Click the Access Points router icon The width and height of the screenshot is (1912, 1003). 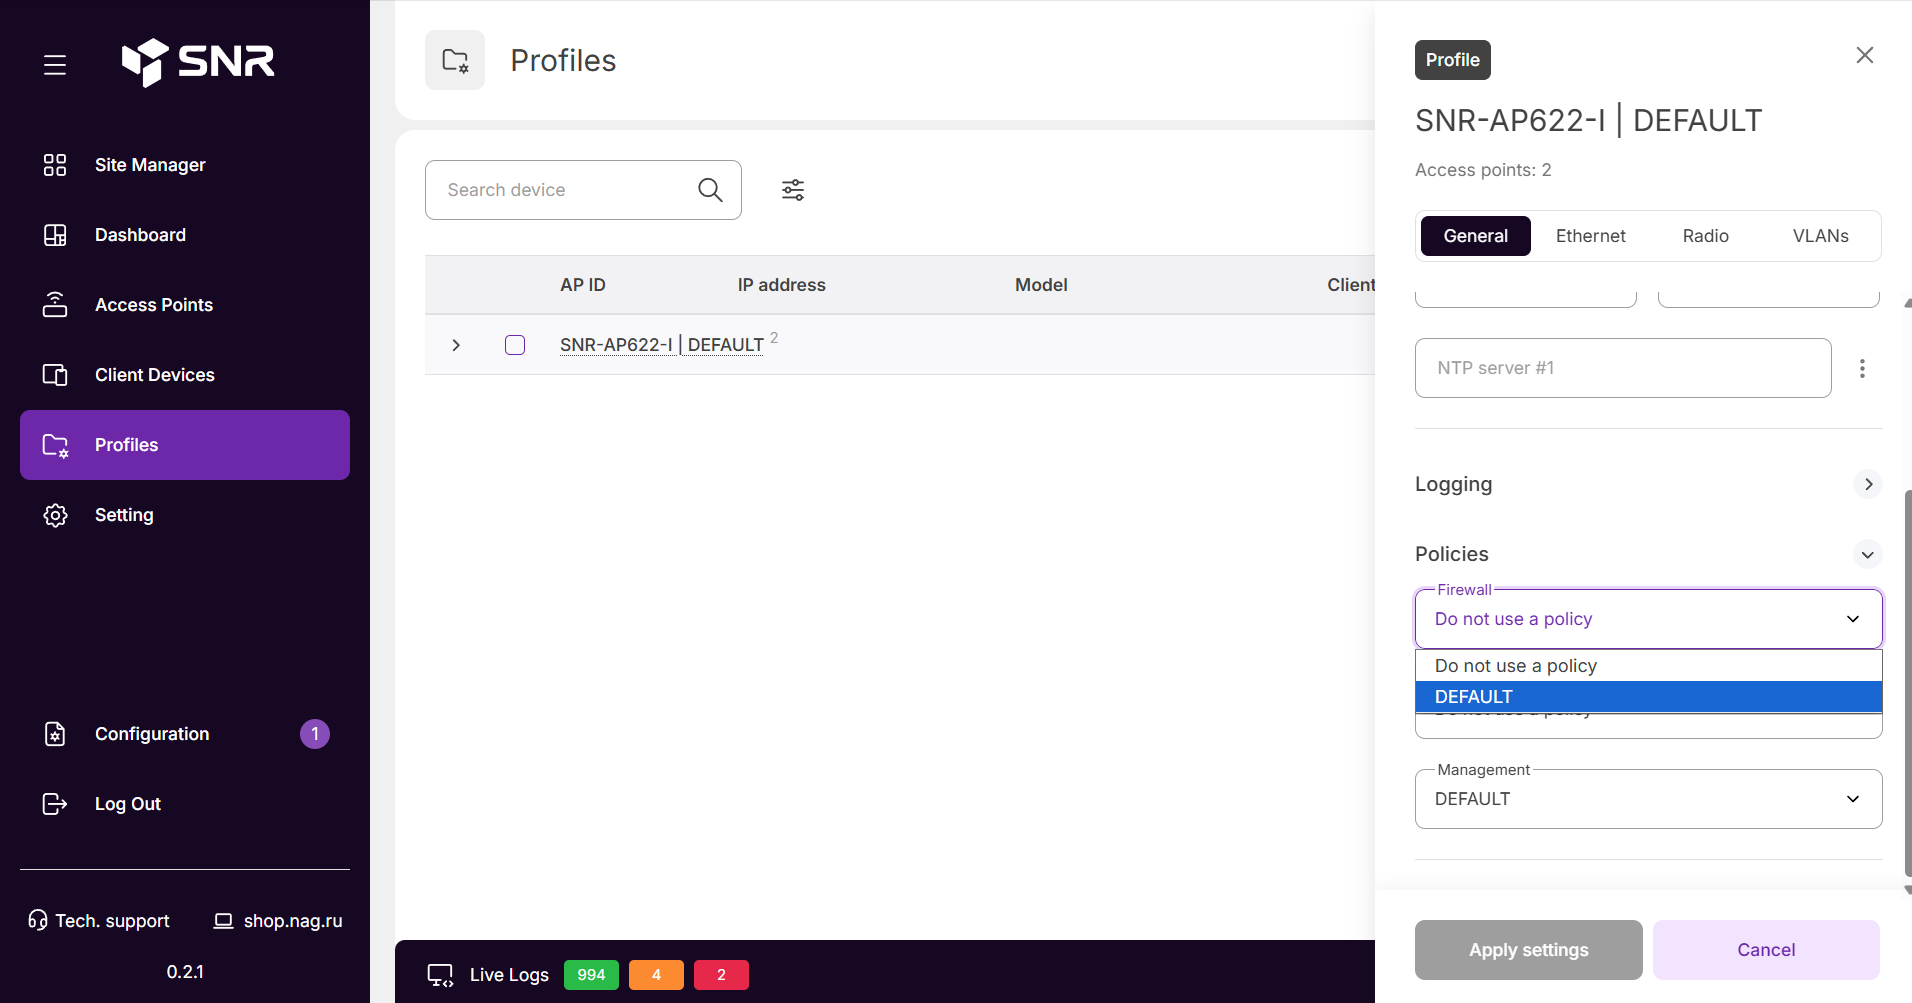pos(55,305)
